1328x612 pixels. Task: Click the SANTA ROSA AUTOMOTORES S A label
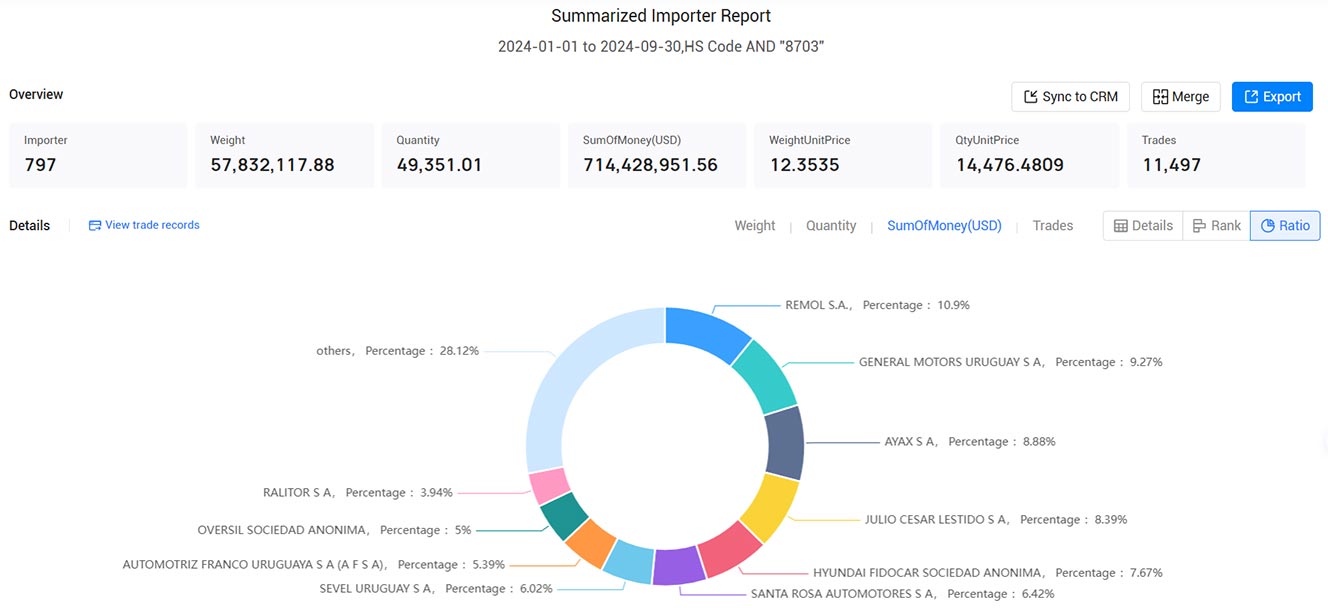click(x=903, y=594)
